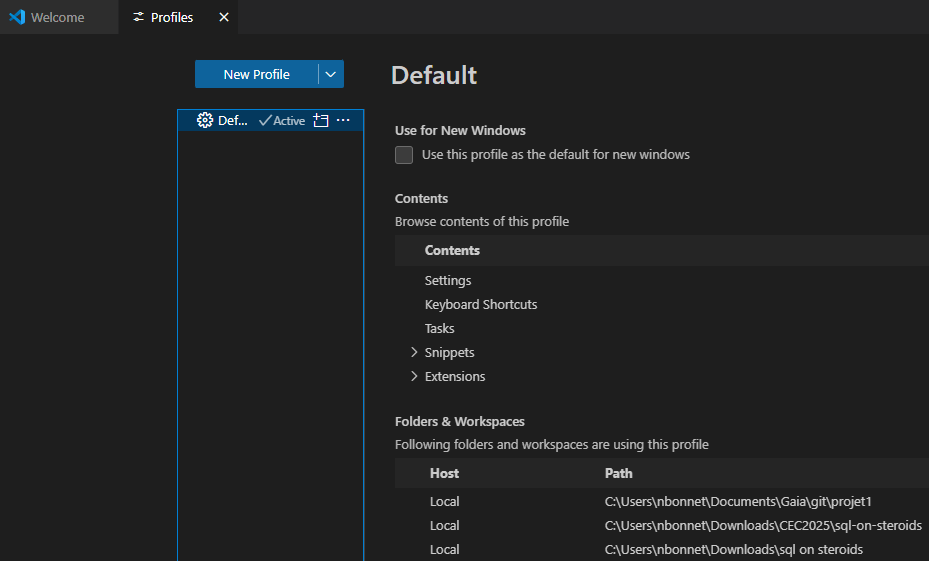Click the 'Use this profile as the default for new windows' label
Image resolution: width=929 pixels, height=561 pixels.
coord(556,155)
